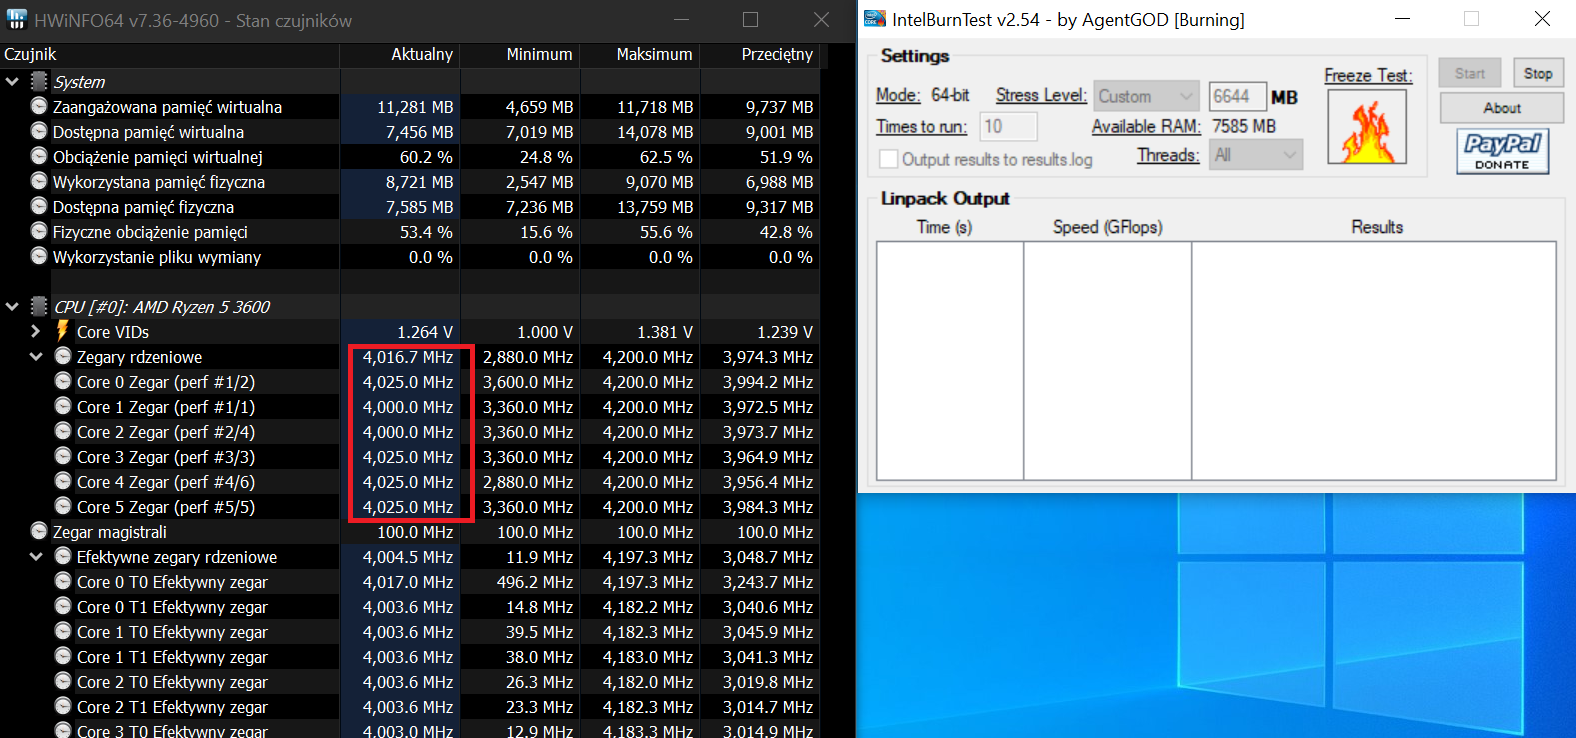Viewport: 1576px width, 738px height.
Task: Collapse the Zegary rdzeniowe tree
Action: coord(36,357)
